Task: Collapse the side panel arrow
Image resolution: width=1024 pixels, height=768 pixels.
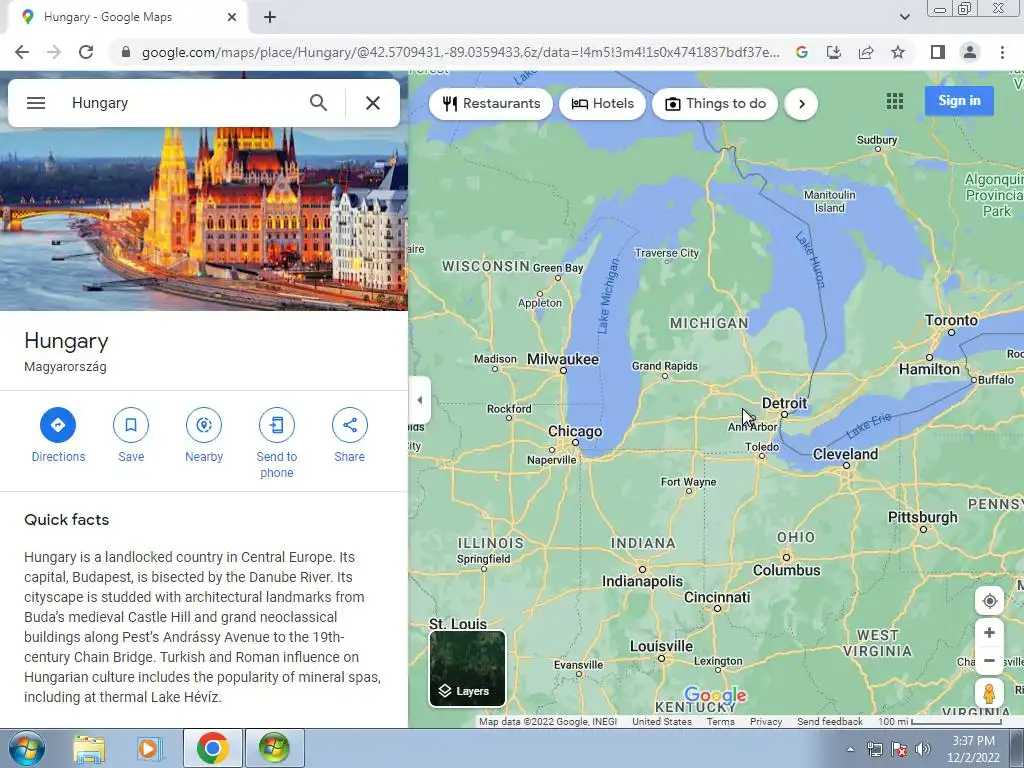Action: (419, 400)
